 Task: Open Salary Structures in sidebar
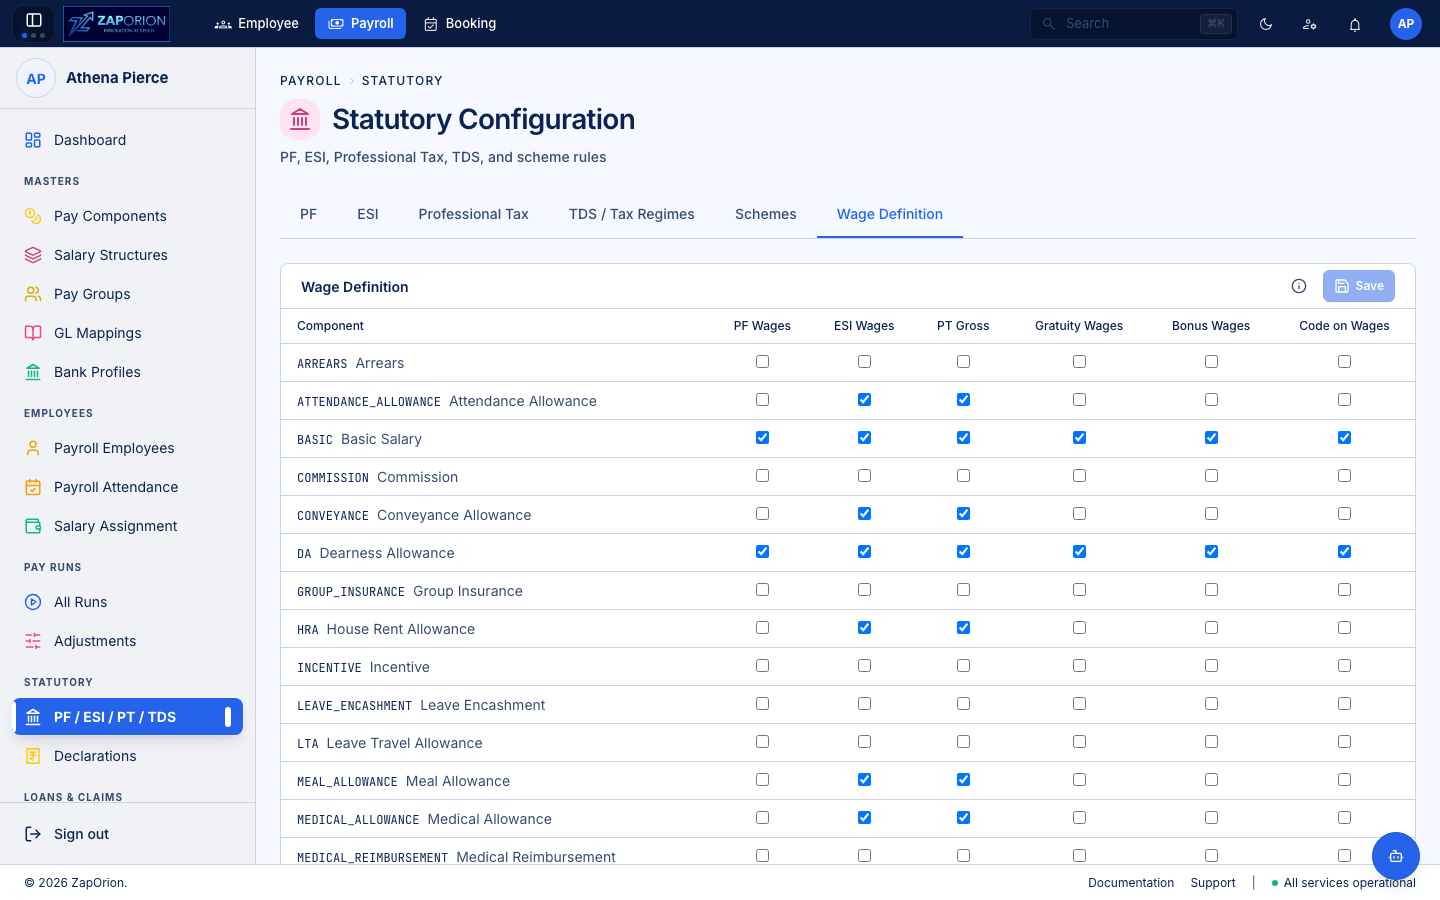click(128, 255)
